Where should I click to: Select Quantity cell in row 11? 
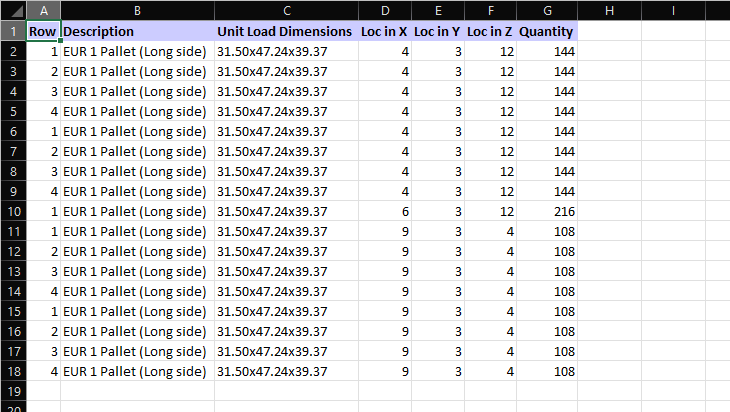(547, 231)
